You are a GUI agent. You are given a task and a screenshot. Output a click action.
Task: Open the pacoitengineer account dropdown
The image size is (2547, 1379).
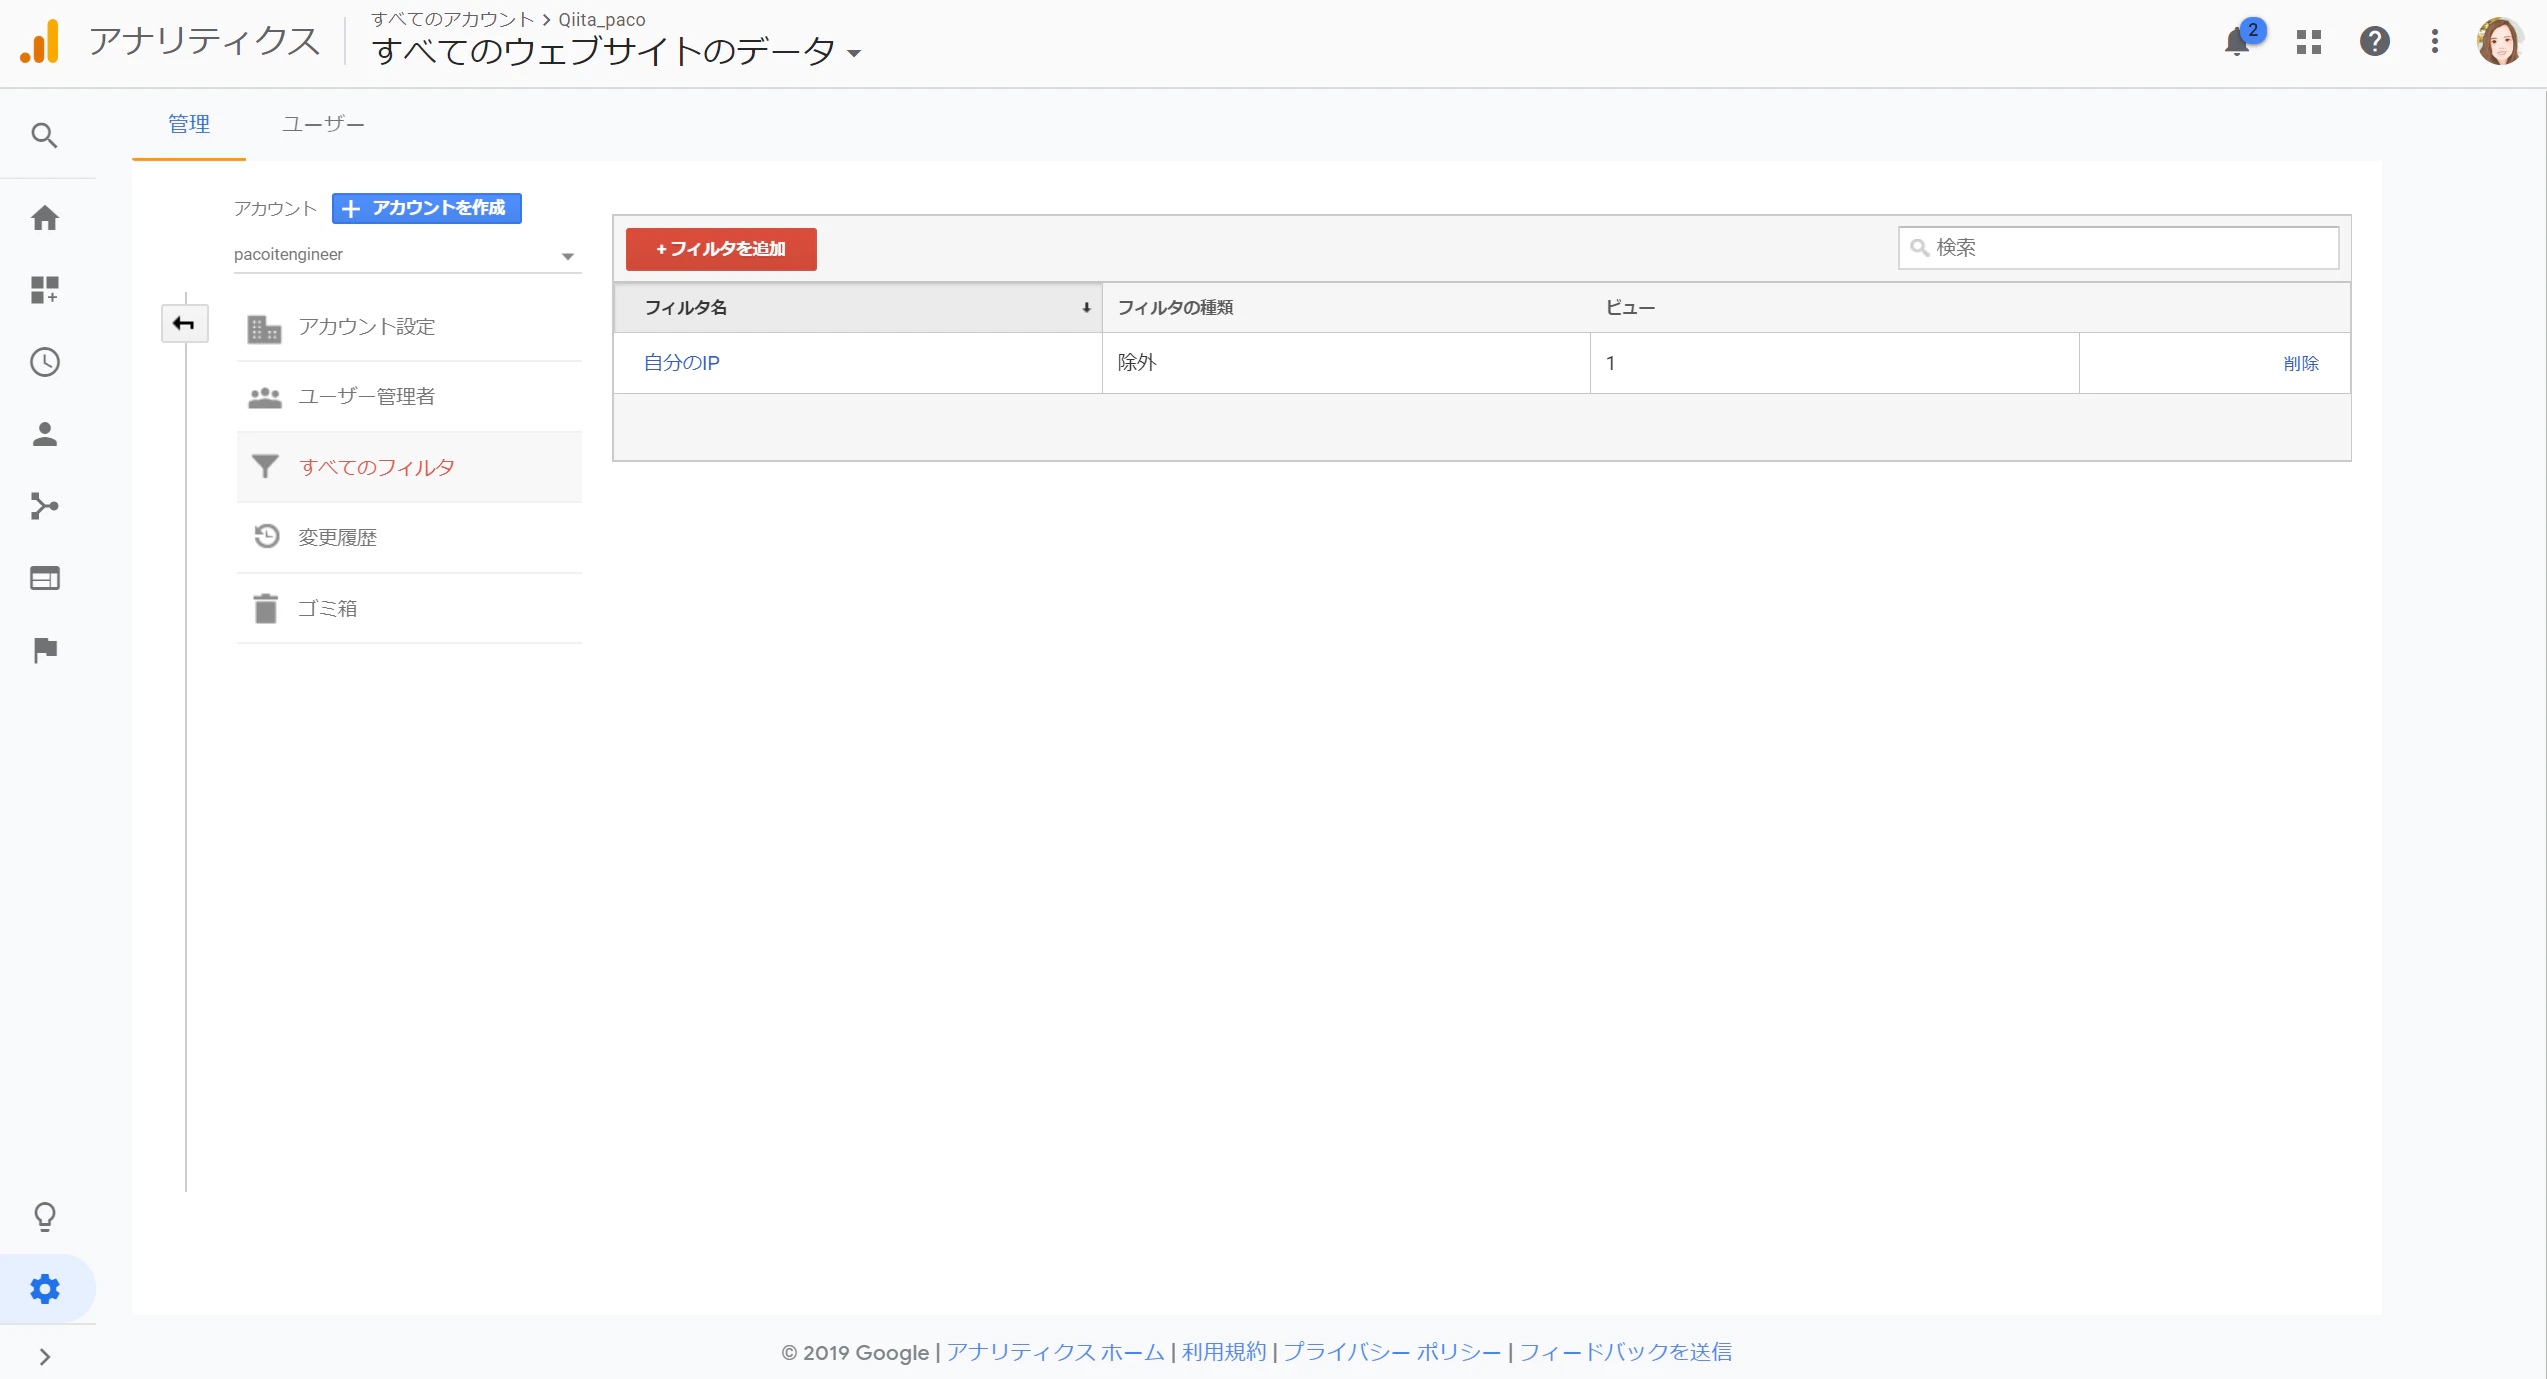pos(406,255)
